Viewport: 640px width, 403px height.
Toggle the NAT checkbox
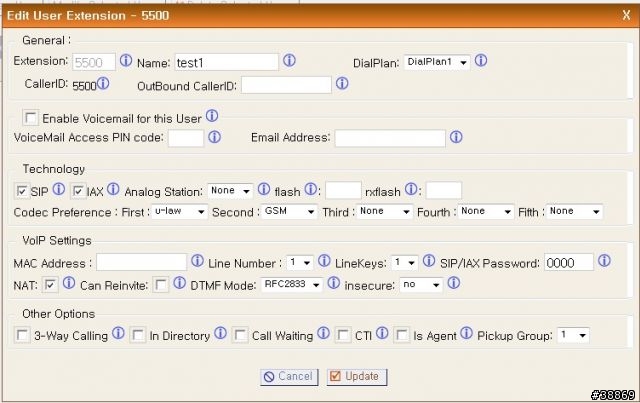coord(50,284)
